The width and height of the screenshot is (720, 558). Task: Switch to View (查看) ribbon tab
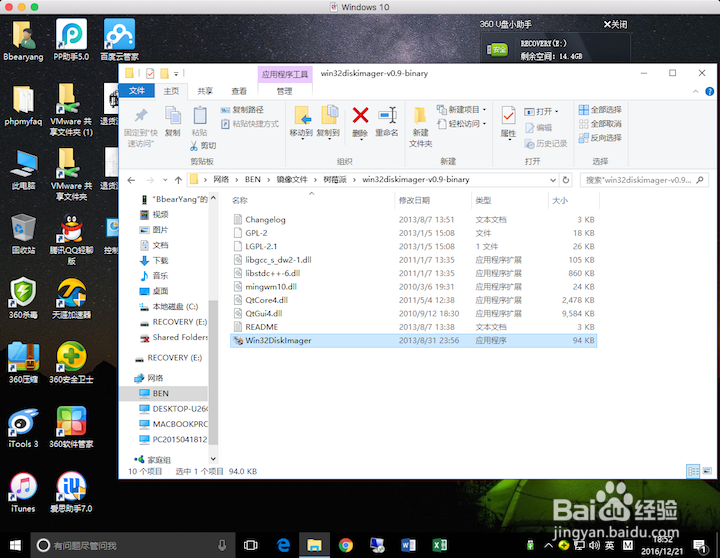click(239, 91)
